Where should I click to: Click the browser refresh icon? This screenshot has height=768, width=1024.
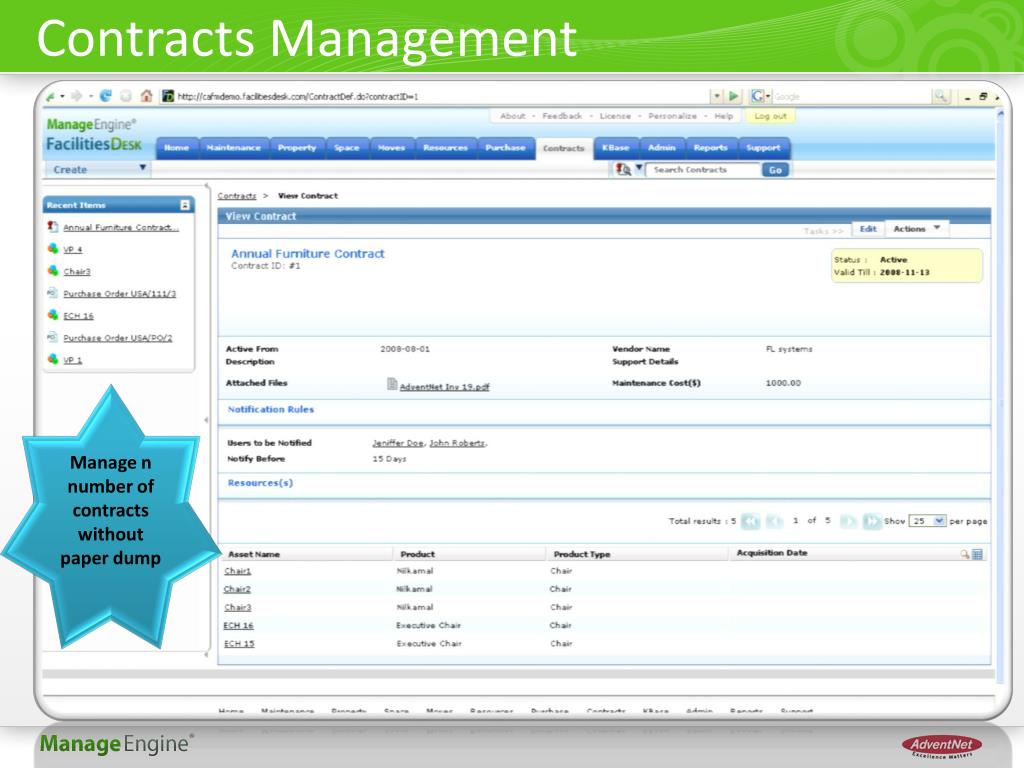(105, 96)
